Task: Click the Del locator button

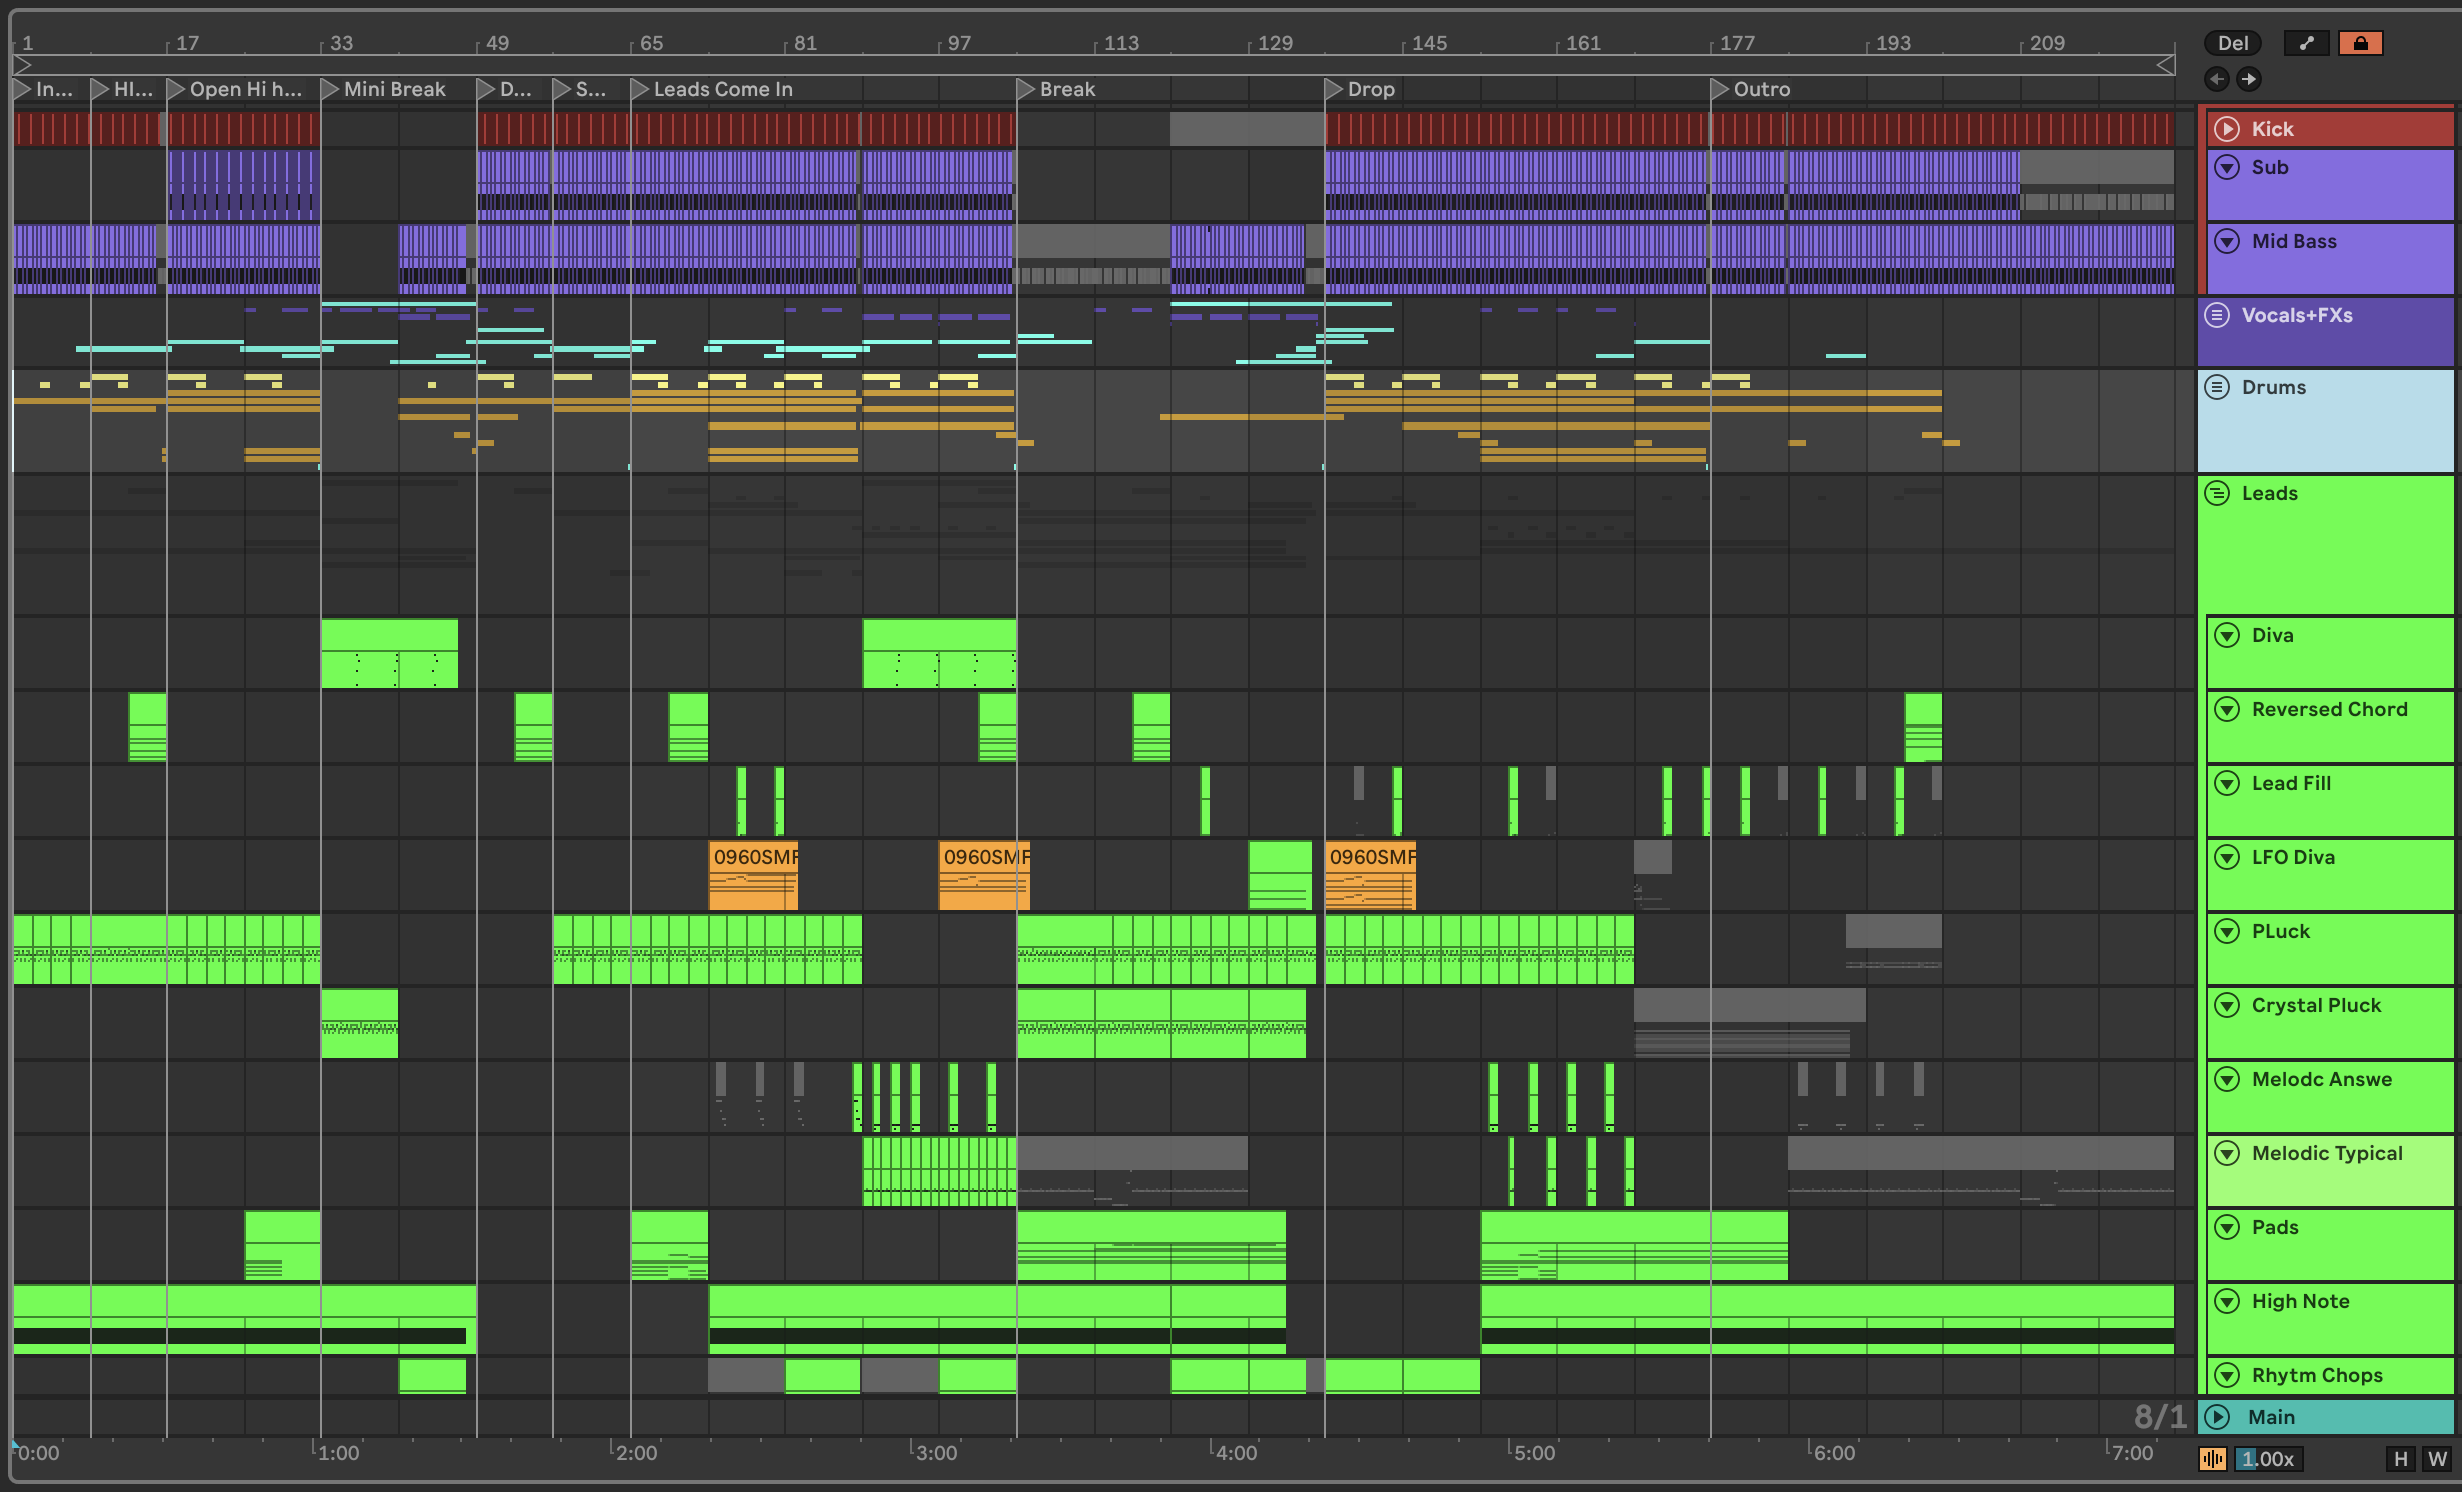Action: [2233, 43]
